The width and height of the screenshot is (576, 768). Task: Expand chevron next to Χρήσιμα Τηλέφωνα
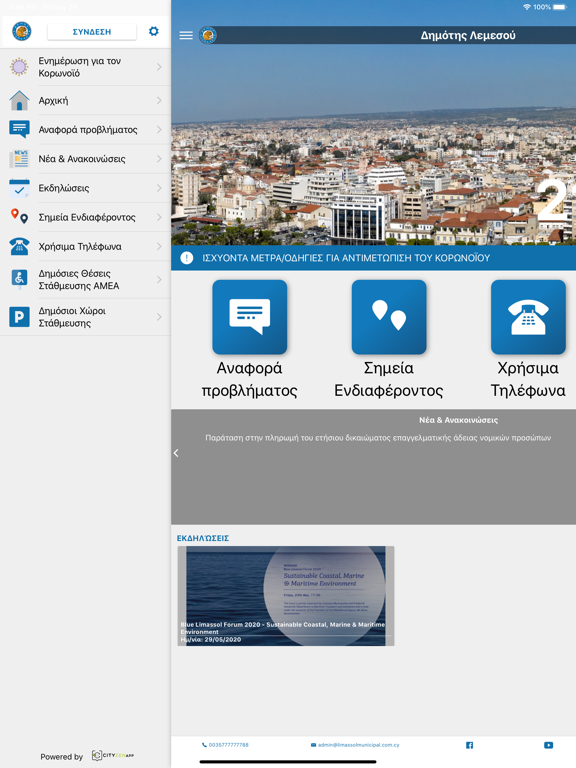159,246
